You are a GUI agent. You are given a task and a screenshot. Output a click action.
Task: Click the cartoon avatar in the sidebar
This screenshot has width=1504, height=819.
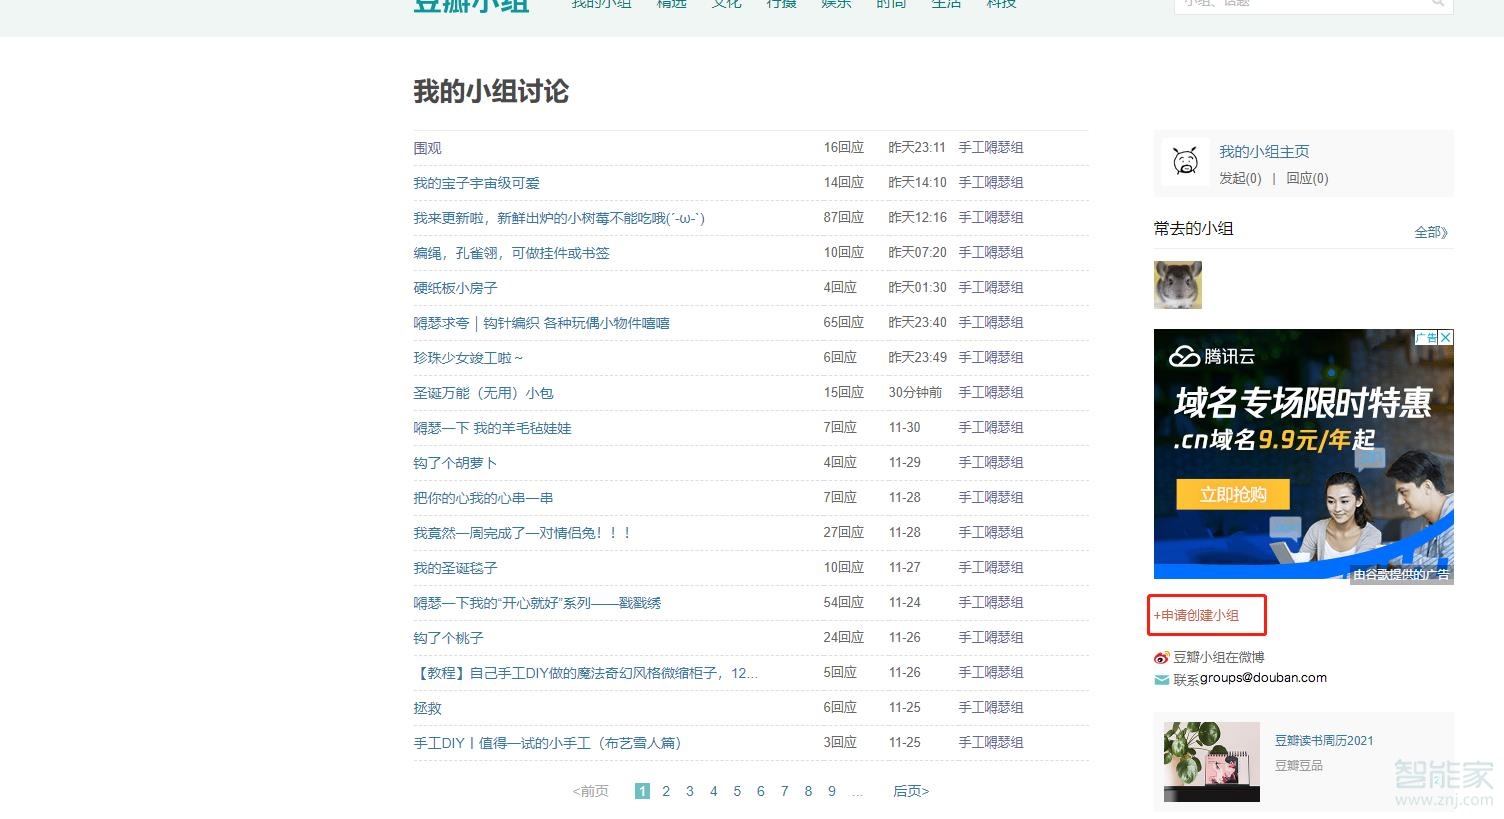click(1185, 160)
